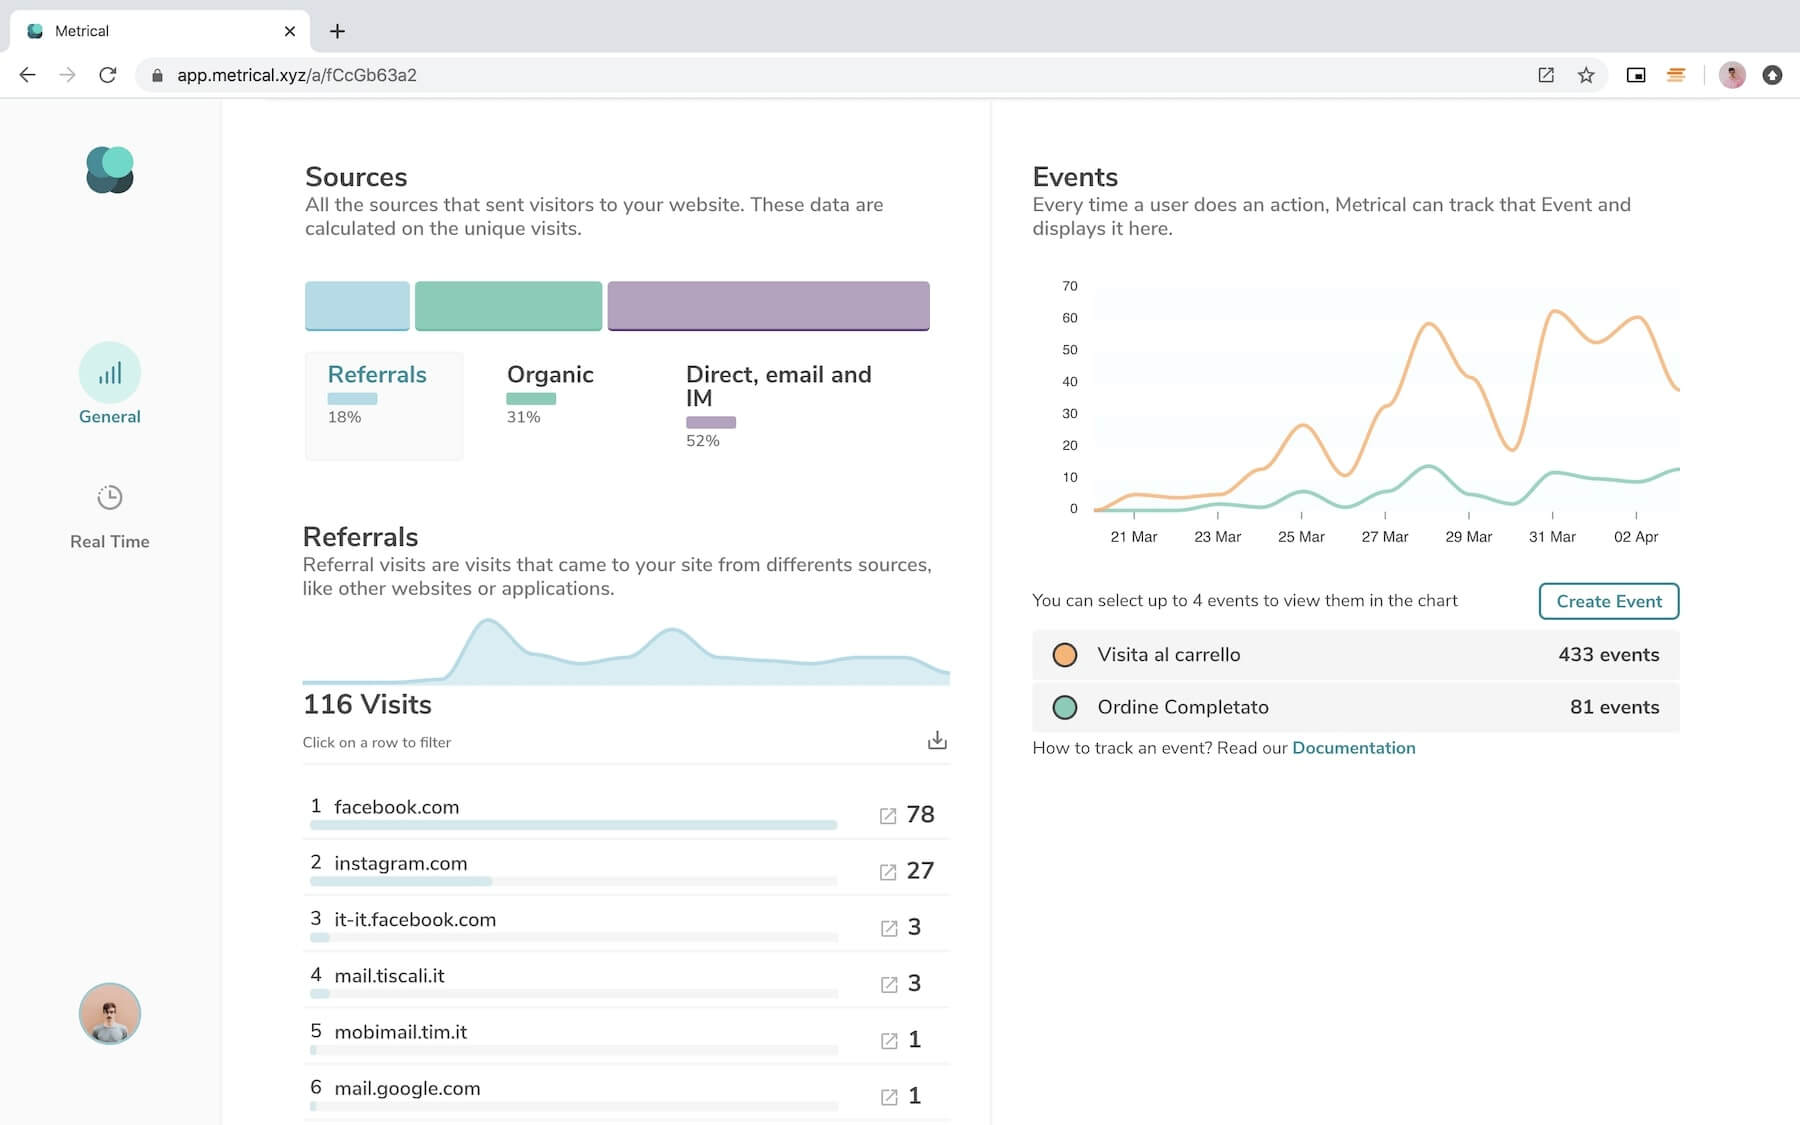Open user profile avatar in sidebar
Viewport: 1800px width, 1125px height.
[110, 1014]
